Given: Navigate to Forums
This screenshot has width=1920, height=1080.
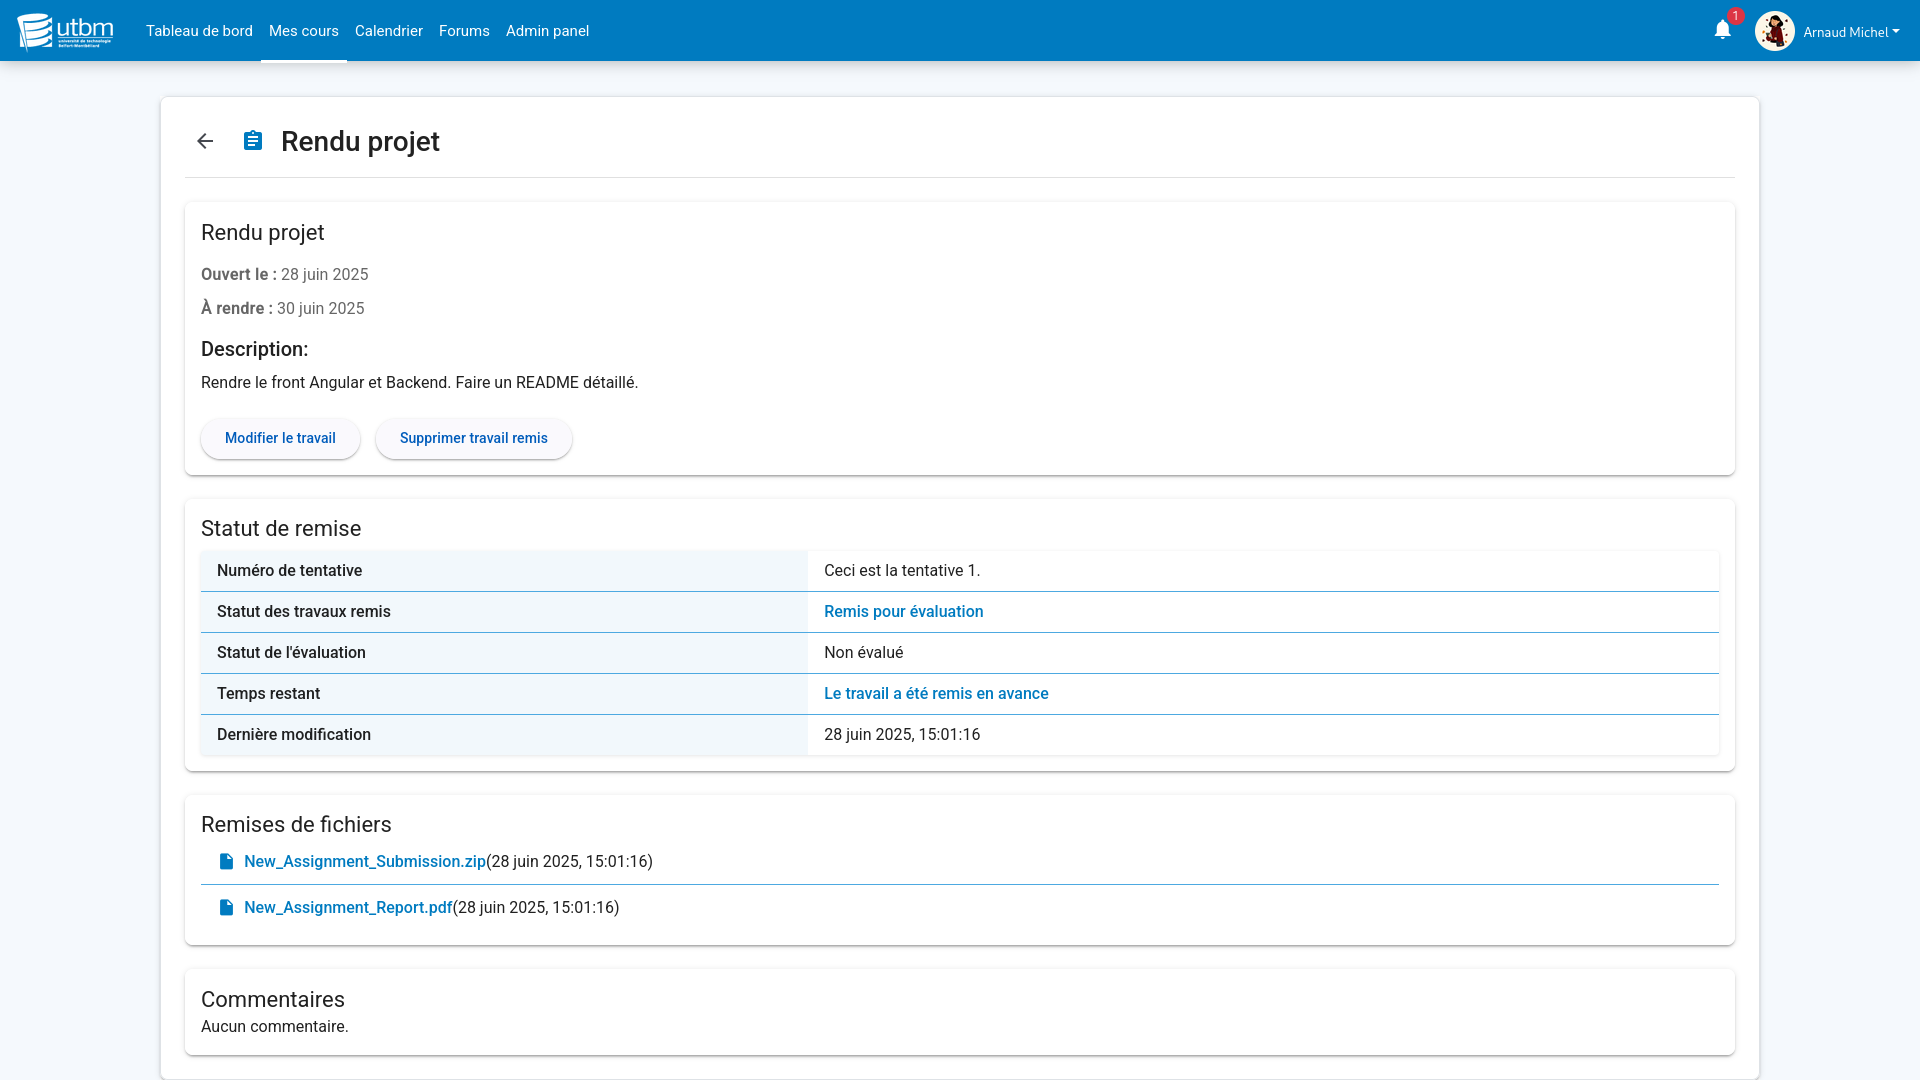Looking at the screenshot, I should 464,31.
